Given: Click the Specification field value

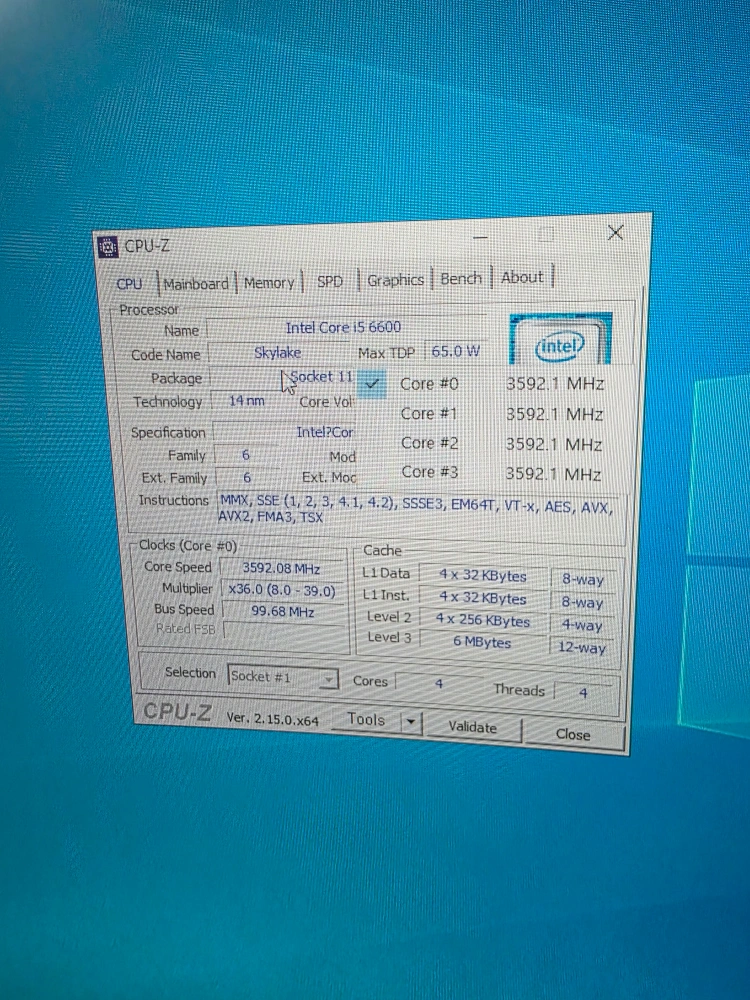Looking at the screenshot, I should (284, 432).
